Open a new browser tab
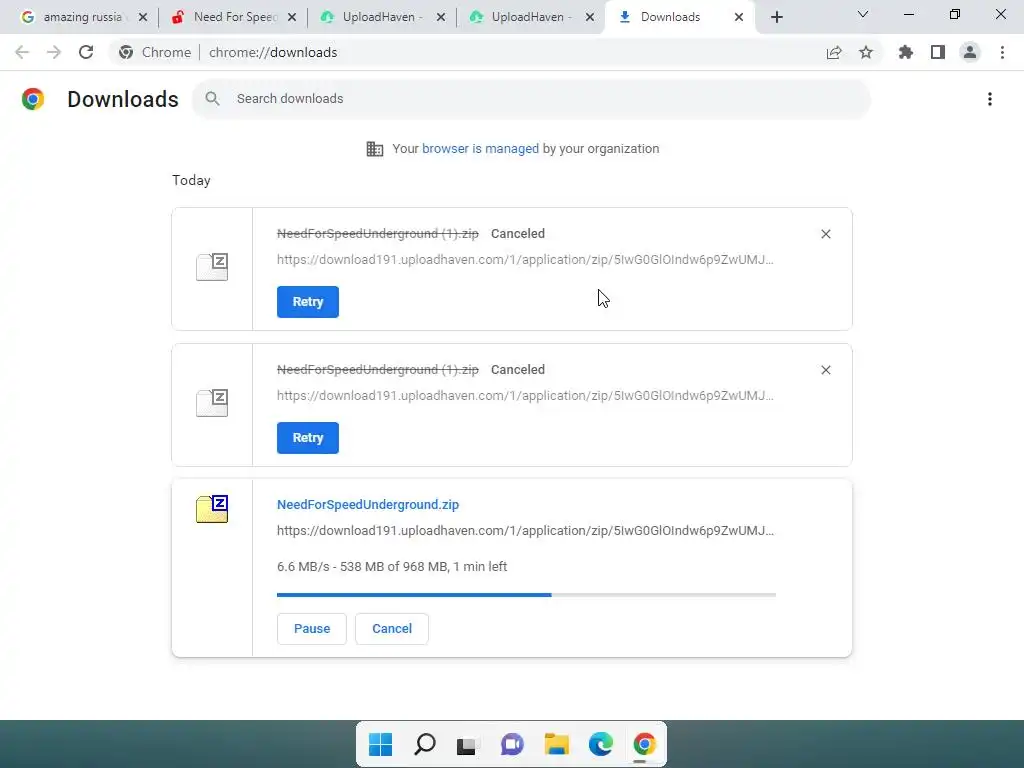The height and width of the screenshot is (768, 1024). [776, 17]
